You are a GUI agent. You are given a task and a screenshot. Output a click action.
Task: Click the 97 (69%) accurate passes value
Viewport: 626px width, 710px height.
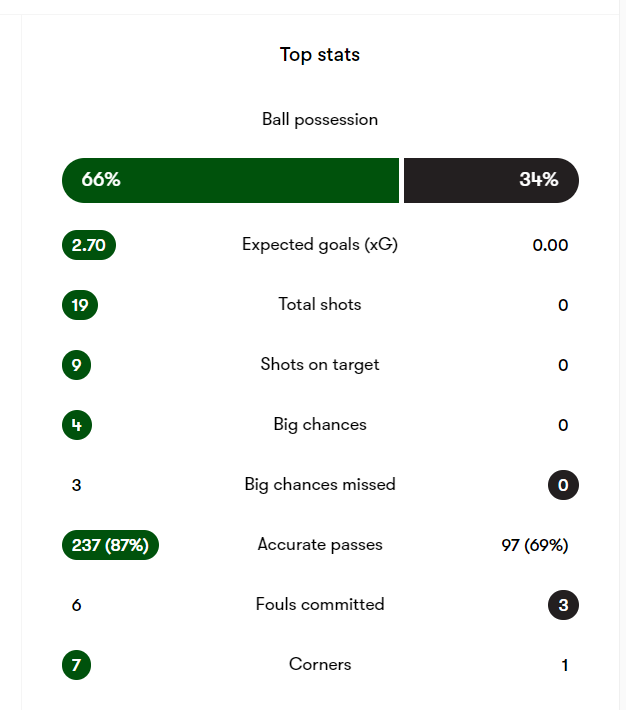tap(534, 545)
